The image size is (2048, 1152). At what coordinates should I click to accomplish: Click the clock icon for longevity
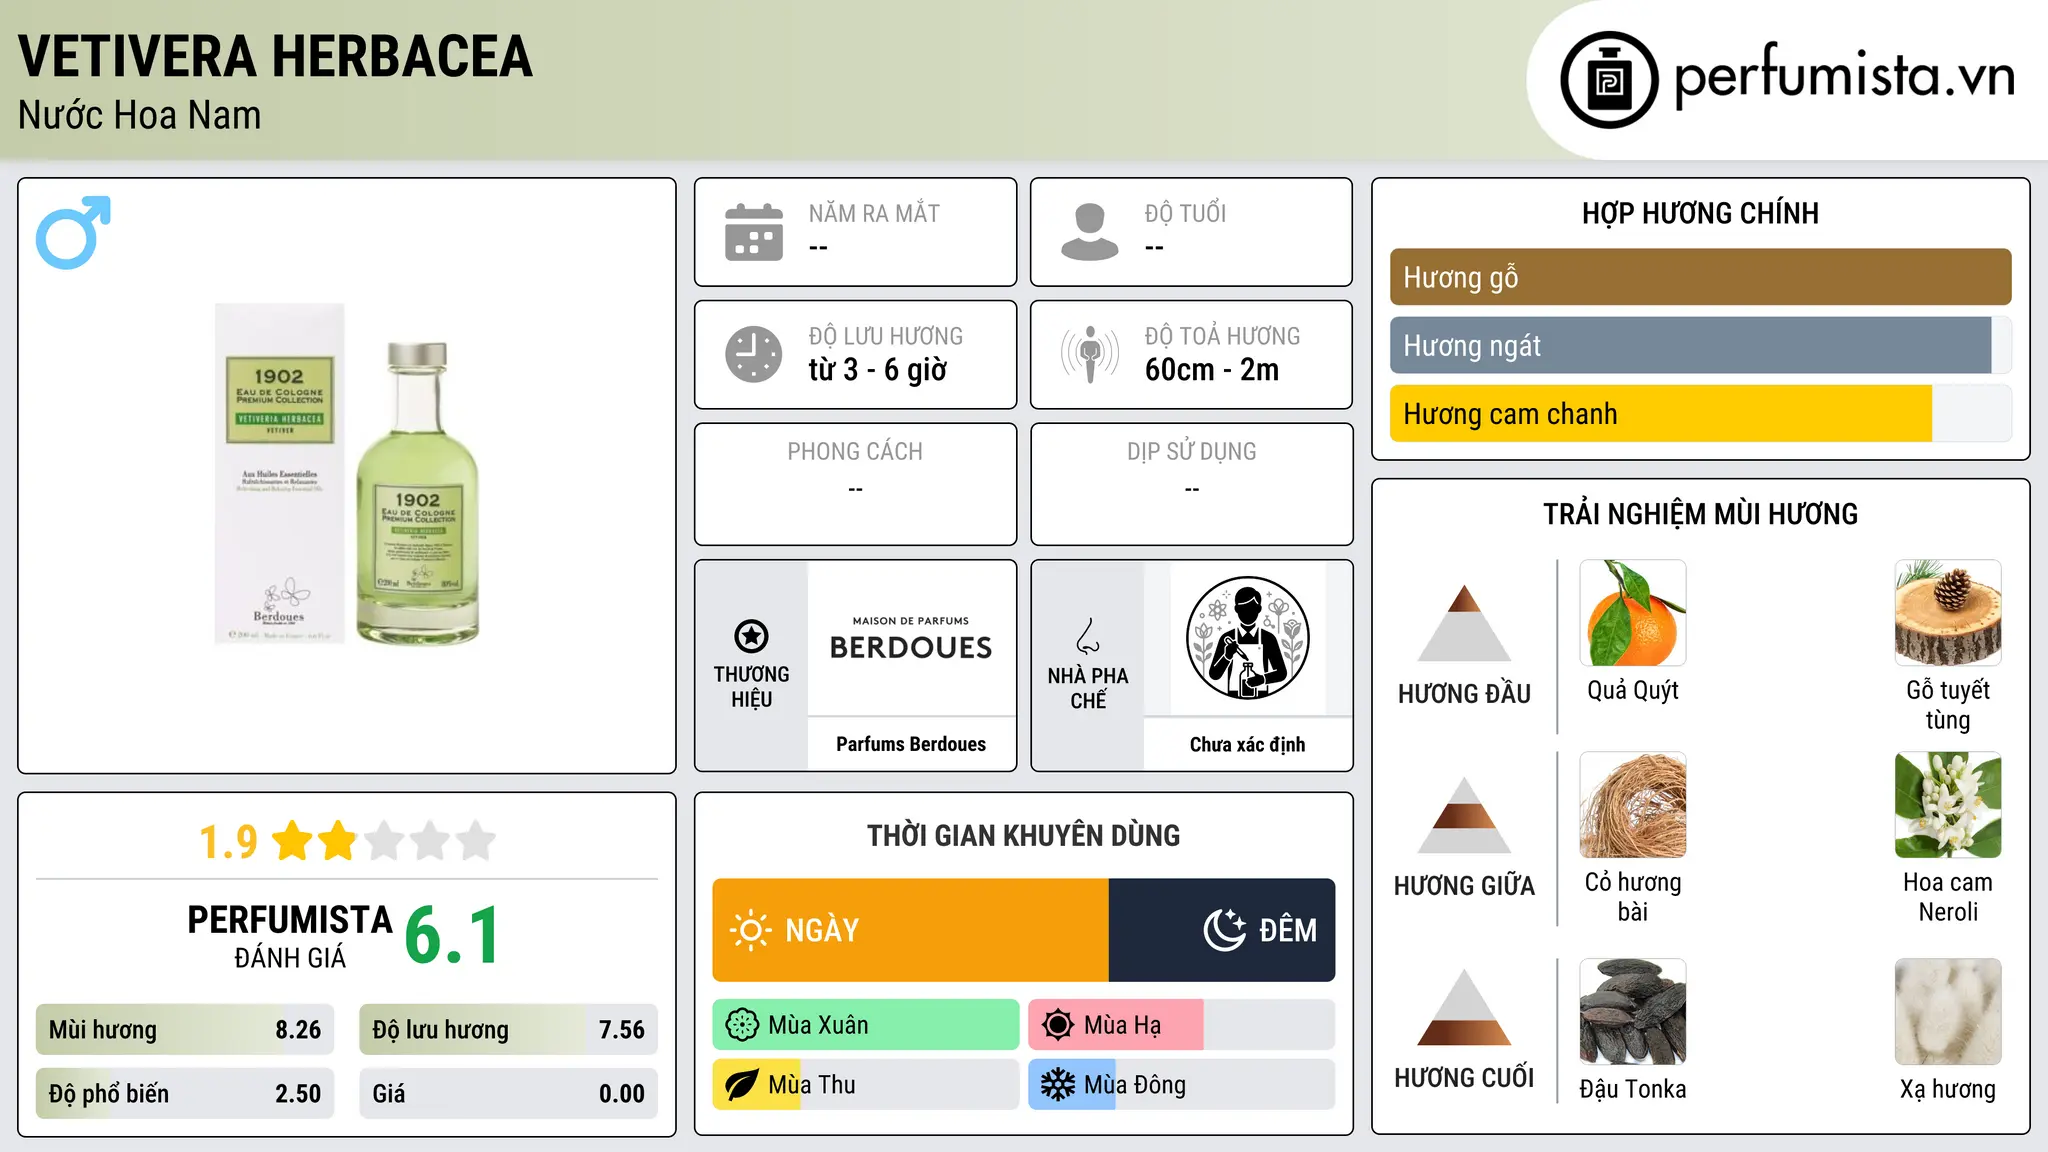click(754, 354)
